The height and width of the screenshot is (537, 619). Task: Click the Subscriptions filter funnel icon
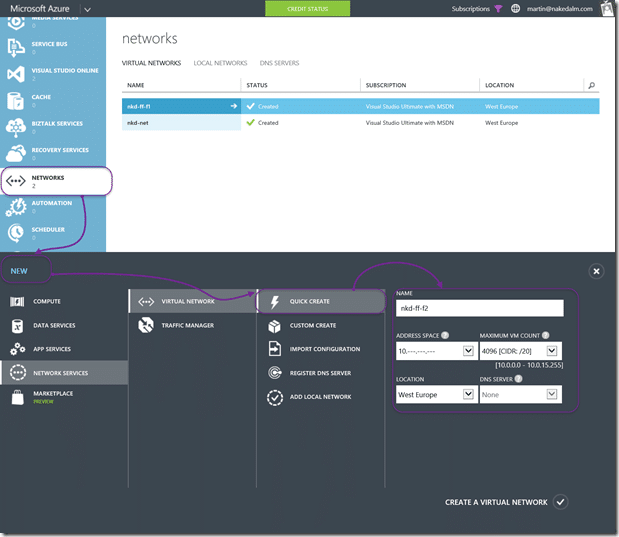(x=498, y=9)
